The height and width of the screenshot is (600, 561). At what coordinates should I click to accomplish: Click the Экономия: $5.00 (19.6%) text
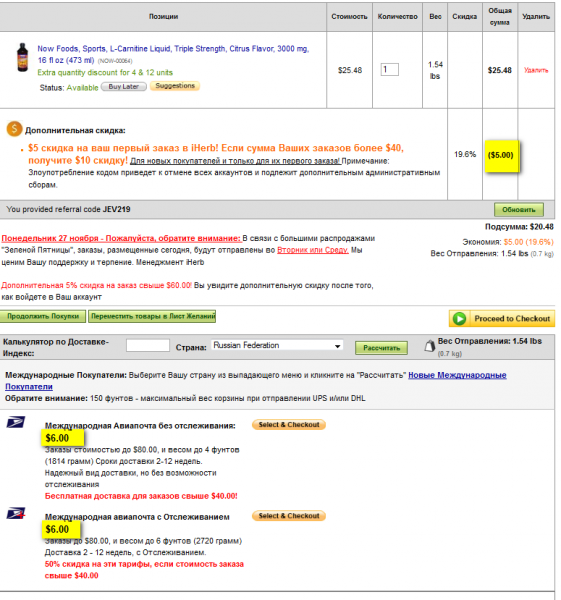[x=508, y=242]
